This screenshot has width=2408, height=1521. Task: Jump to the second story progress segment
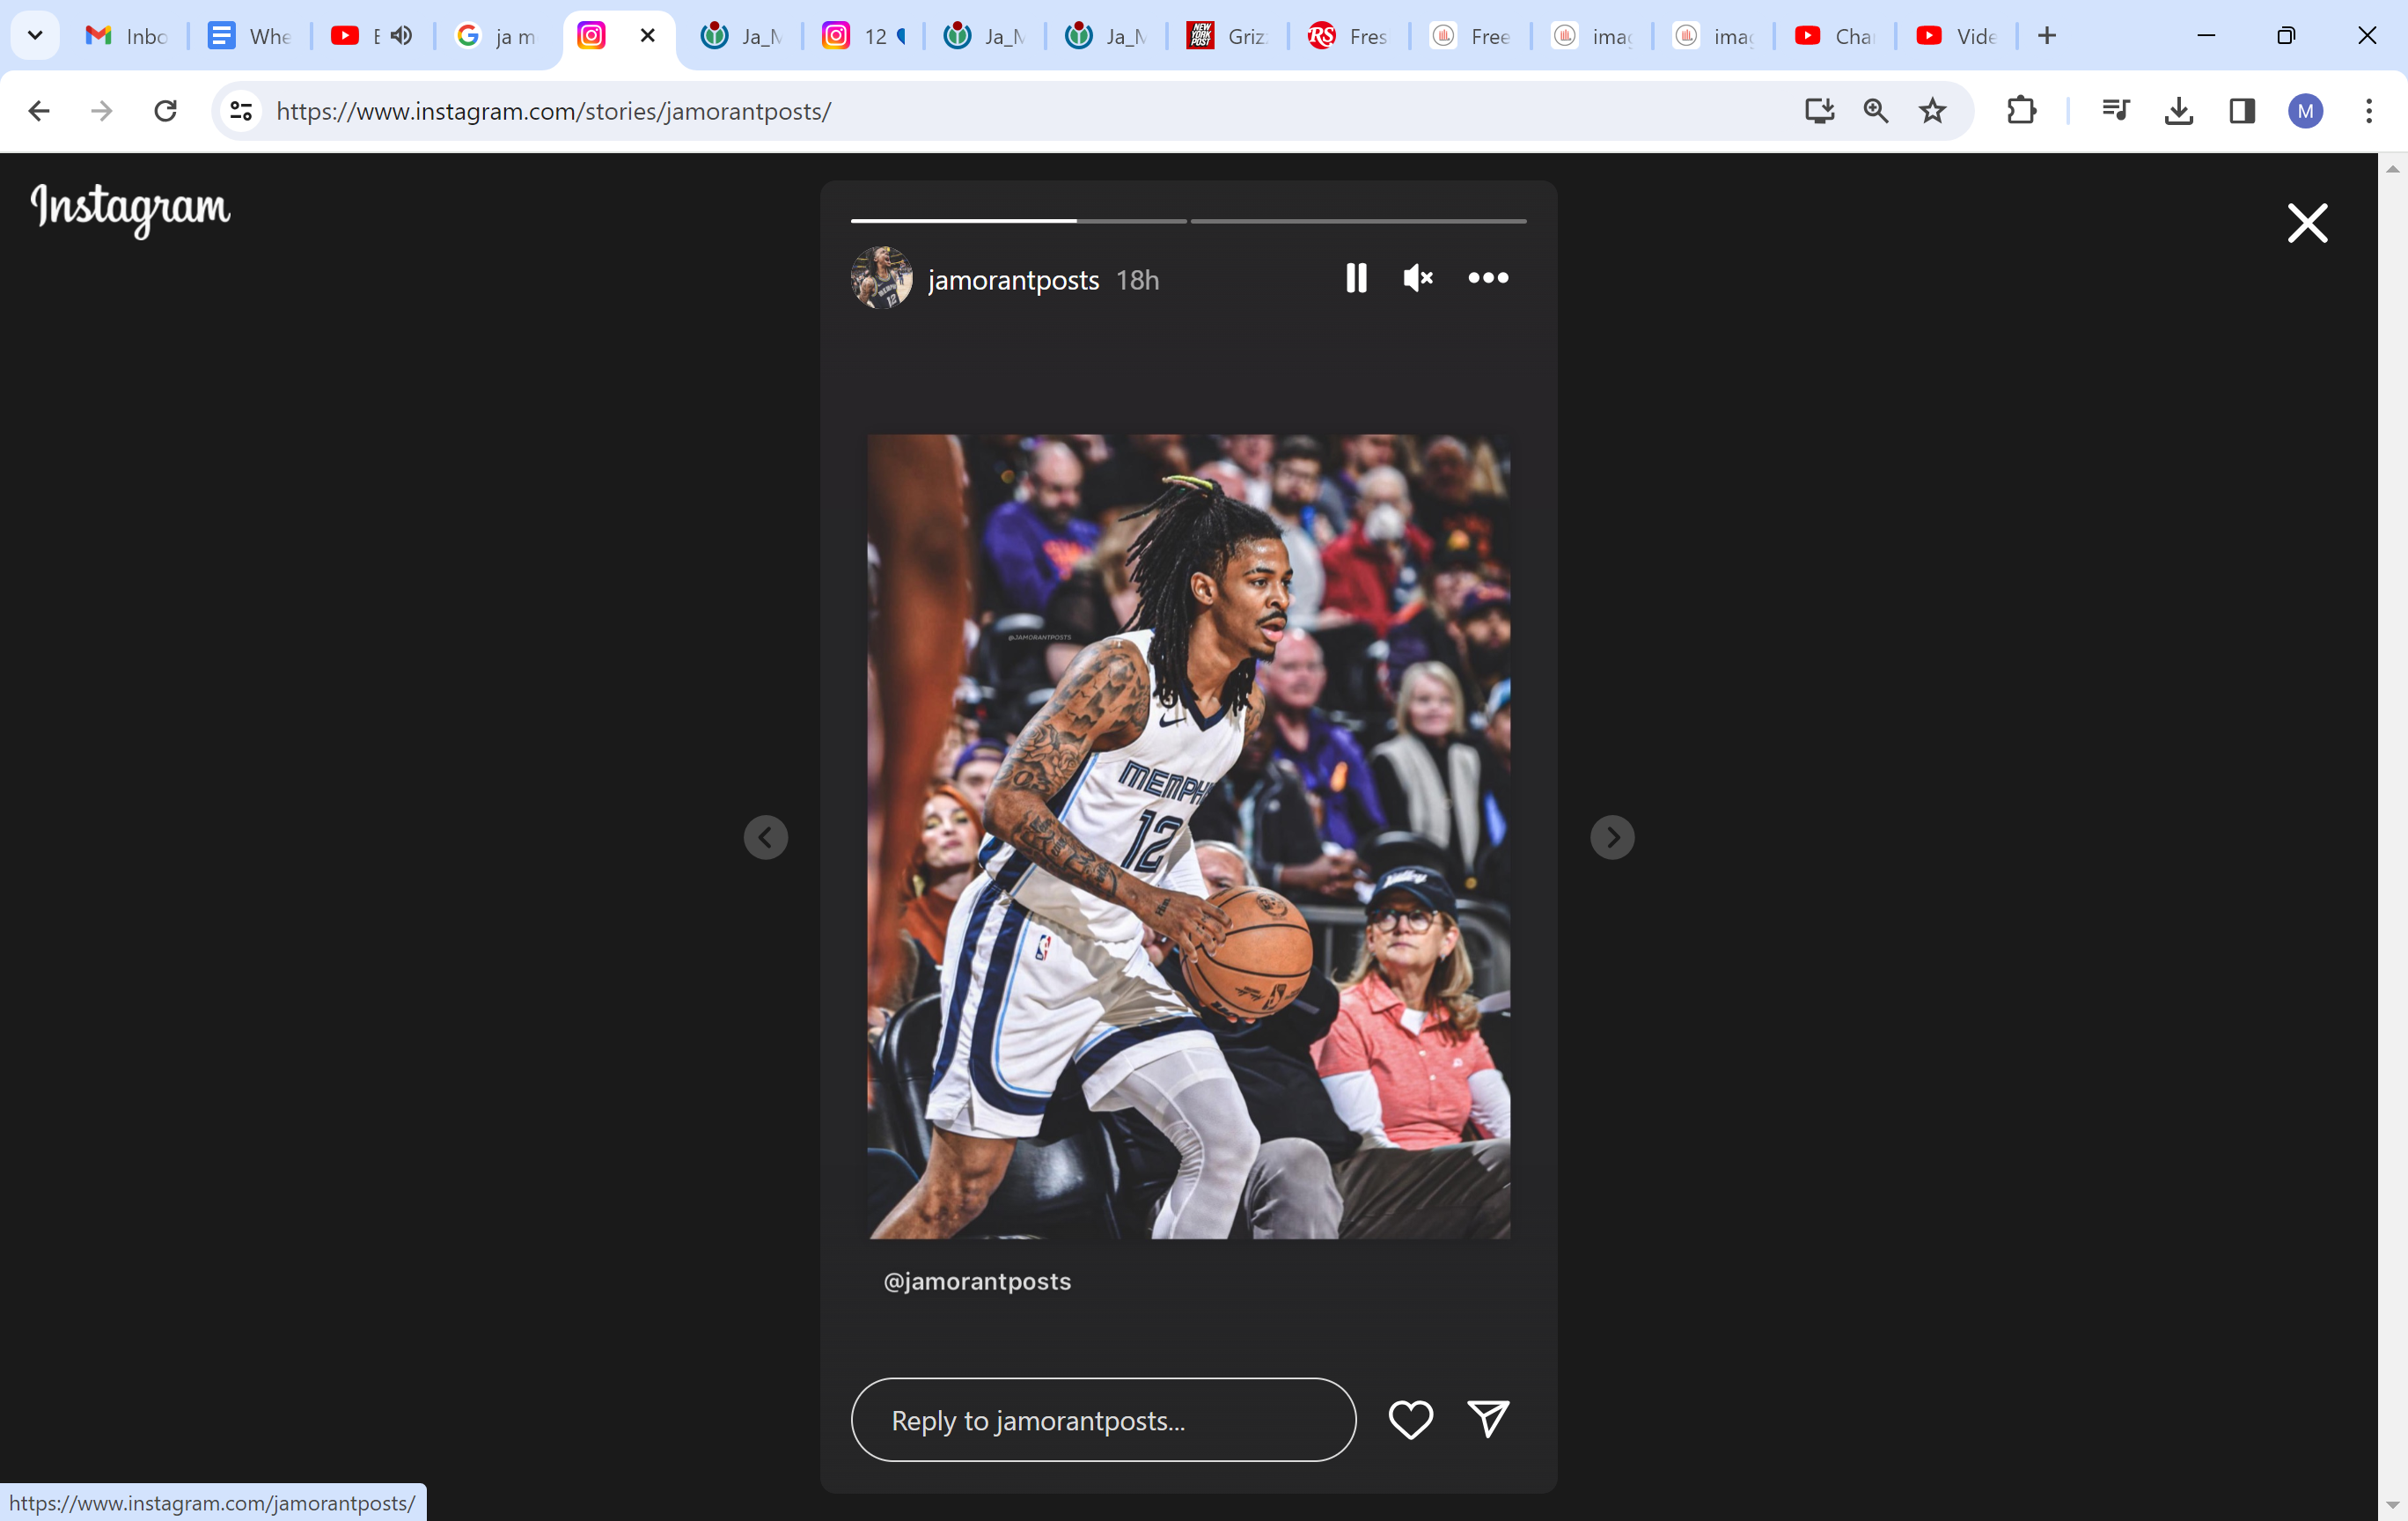(x=1358, y=221)
